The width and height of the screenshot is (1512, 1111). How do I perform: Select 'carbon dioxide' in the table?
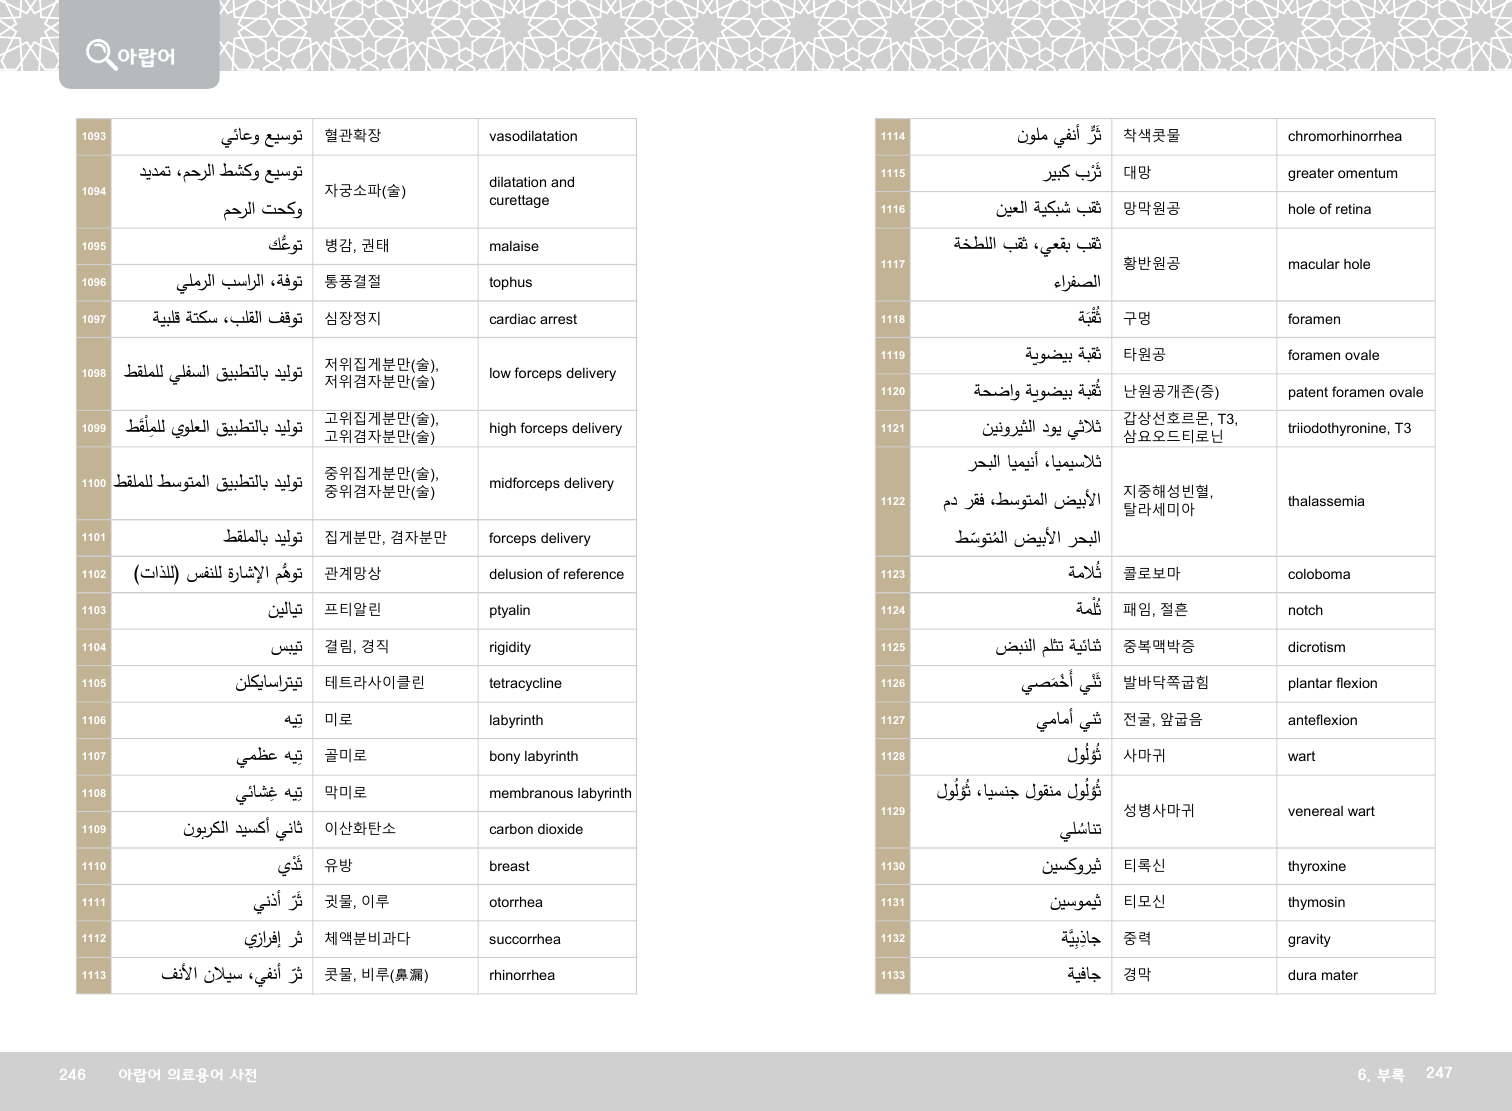(536, 829)
